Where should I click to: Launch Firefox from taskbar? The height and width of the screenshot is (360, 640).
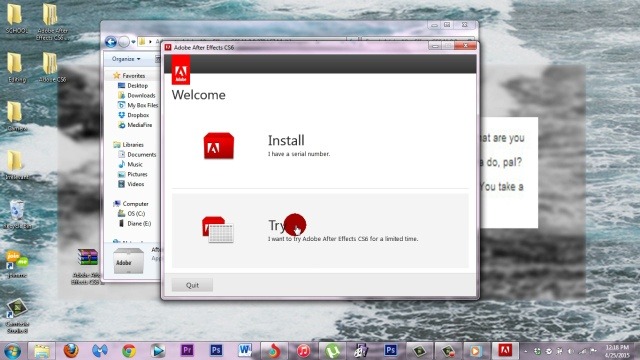pos(71,351)
